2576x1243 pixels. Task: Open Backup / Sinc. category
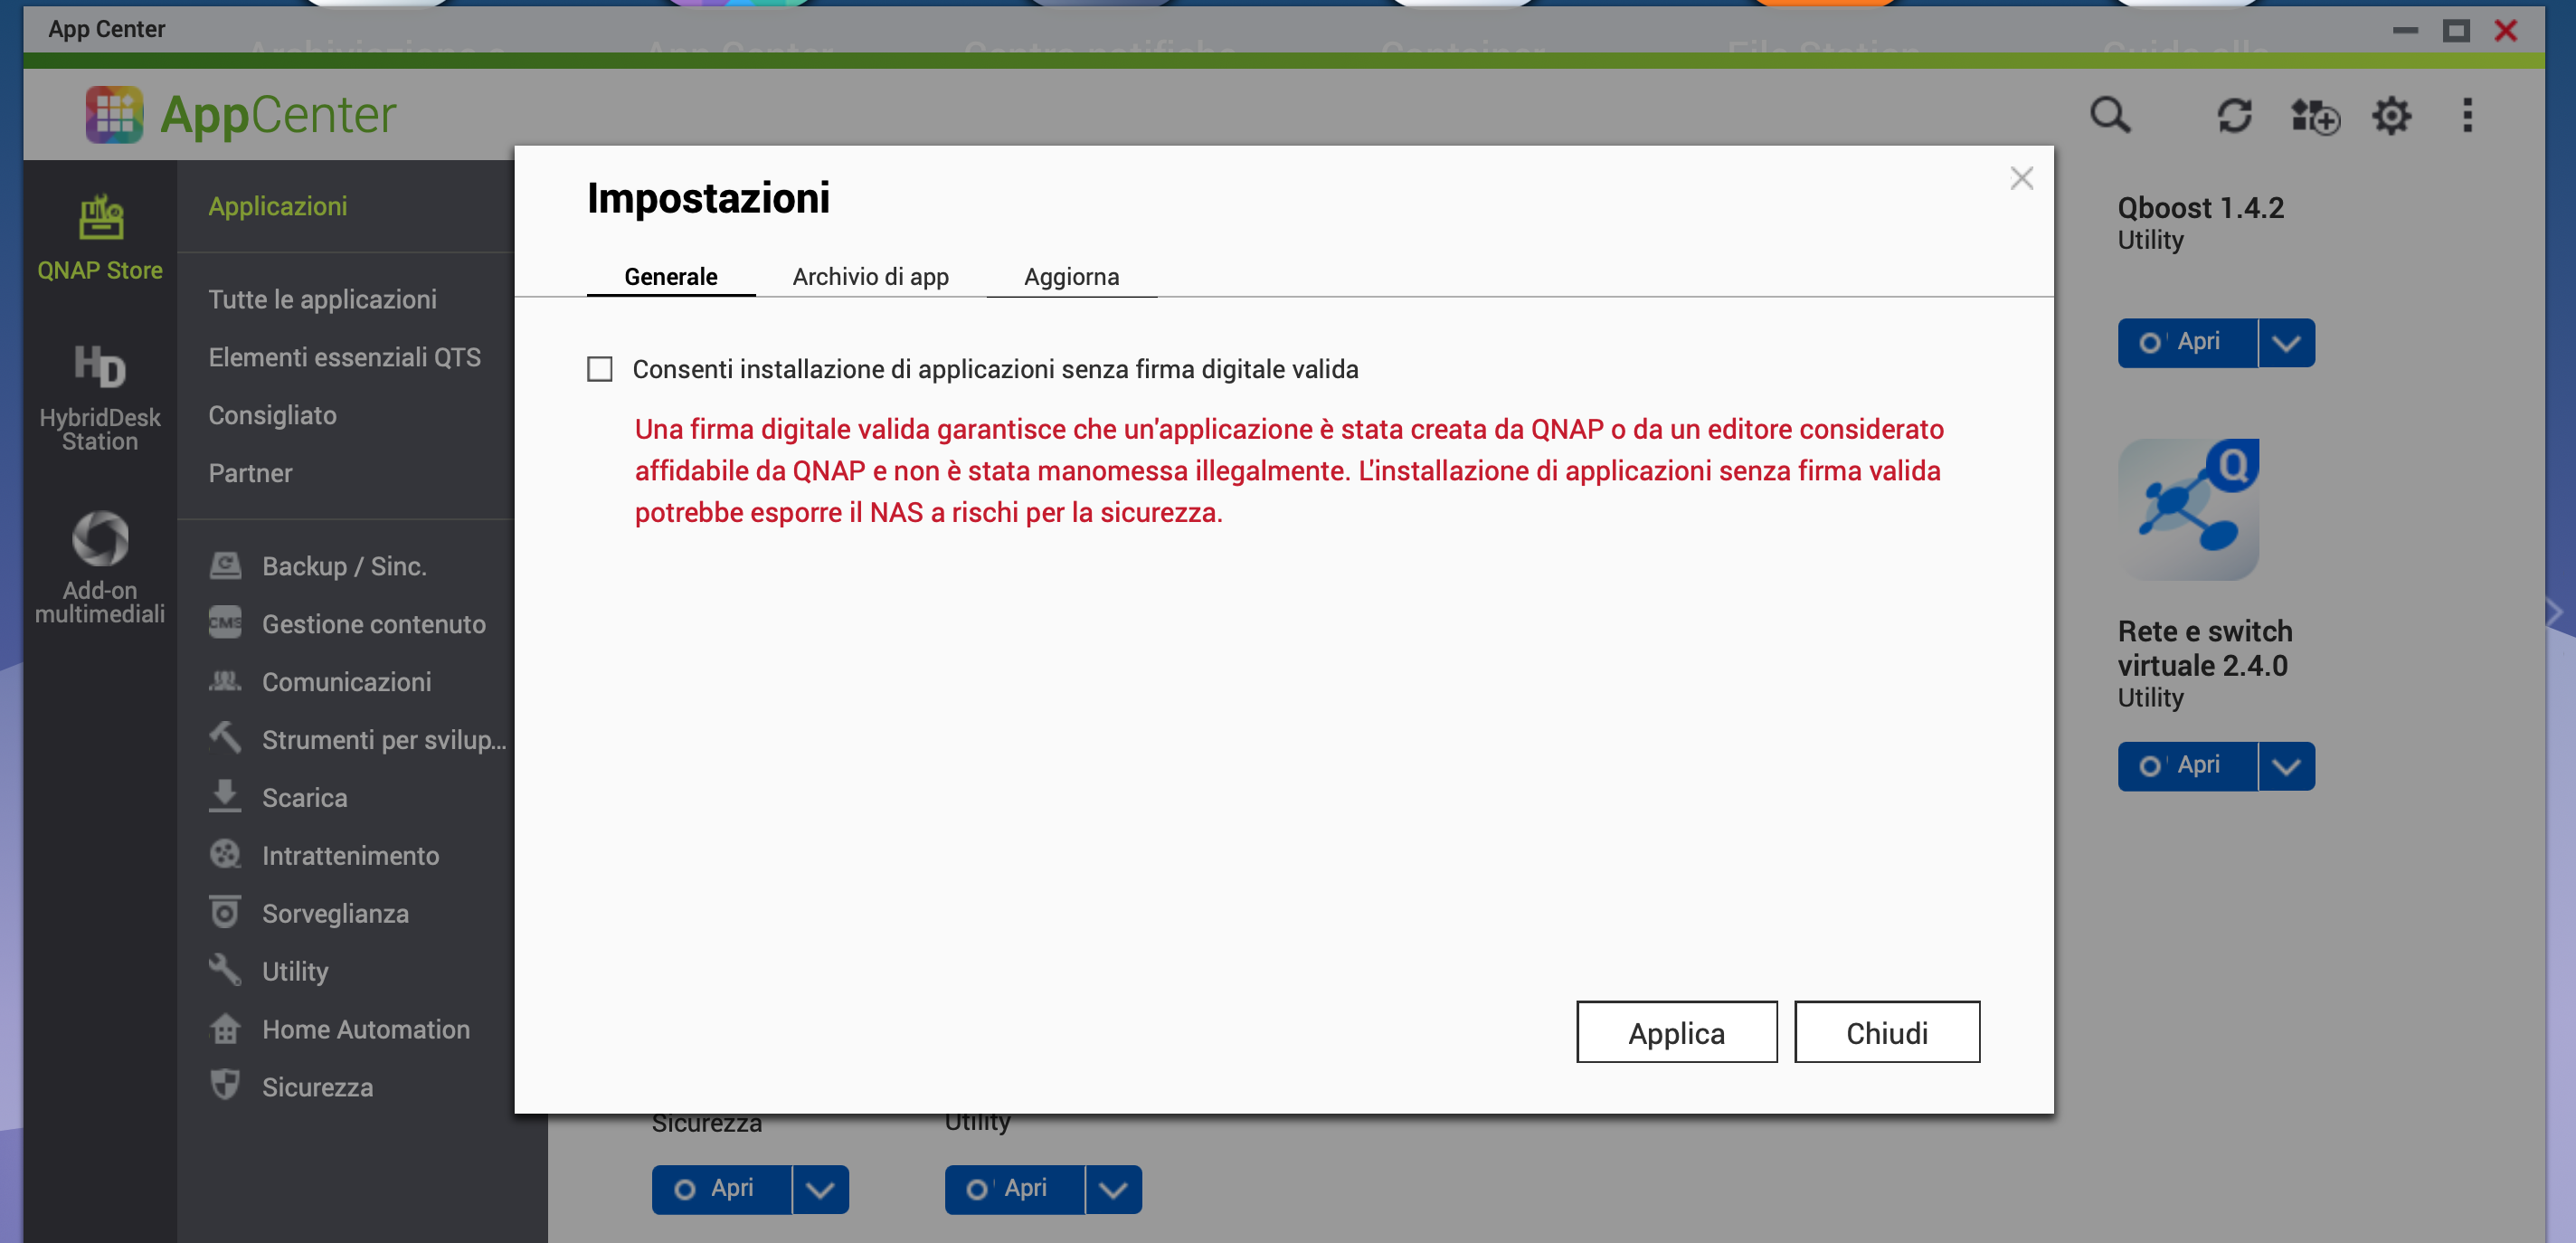coord(343,566)
